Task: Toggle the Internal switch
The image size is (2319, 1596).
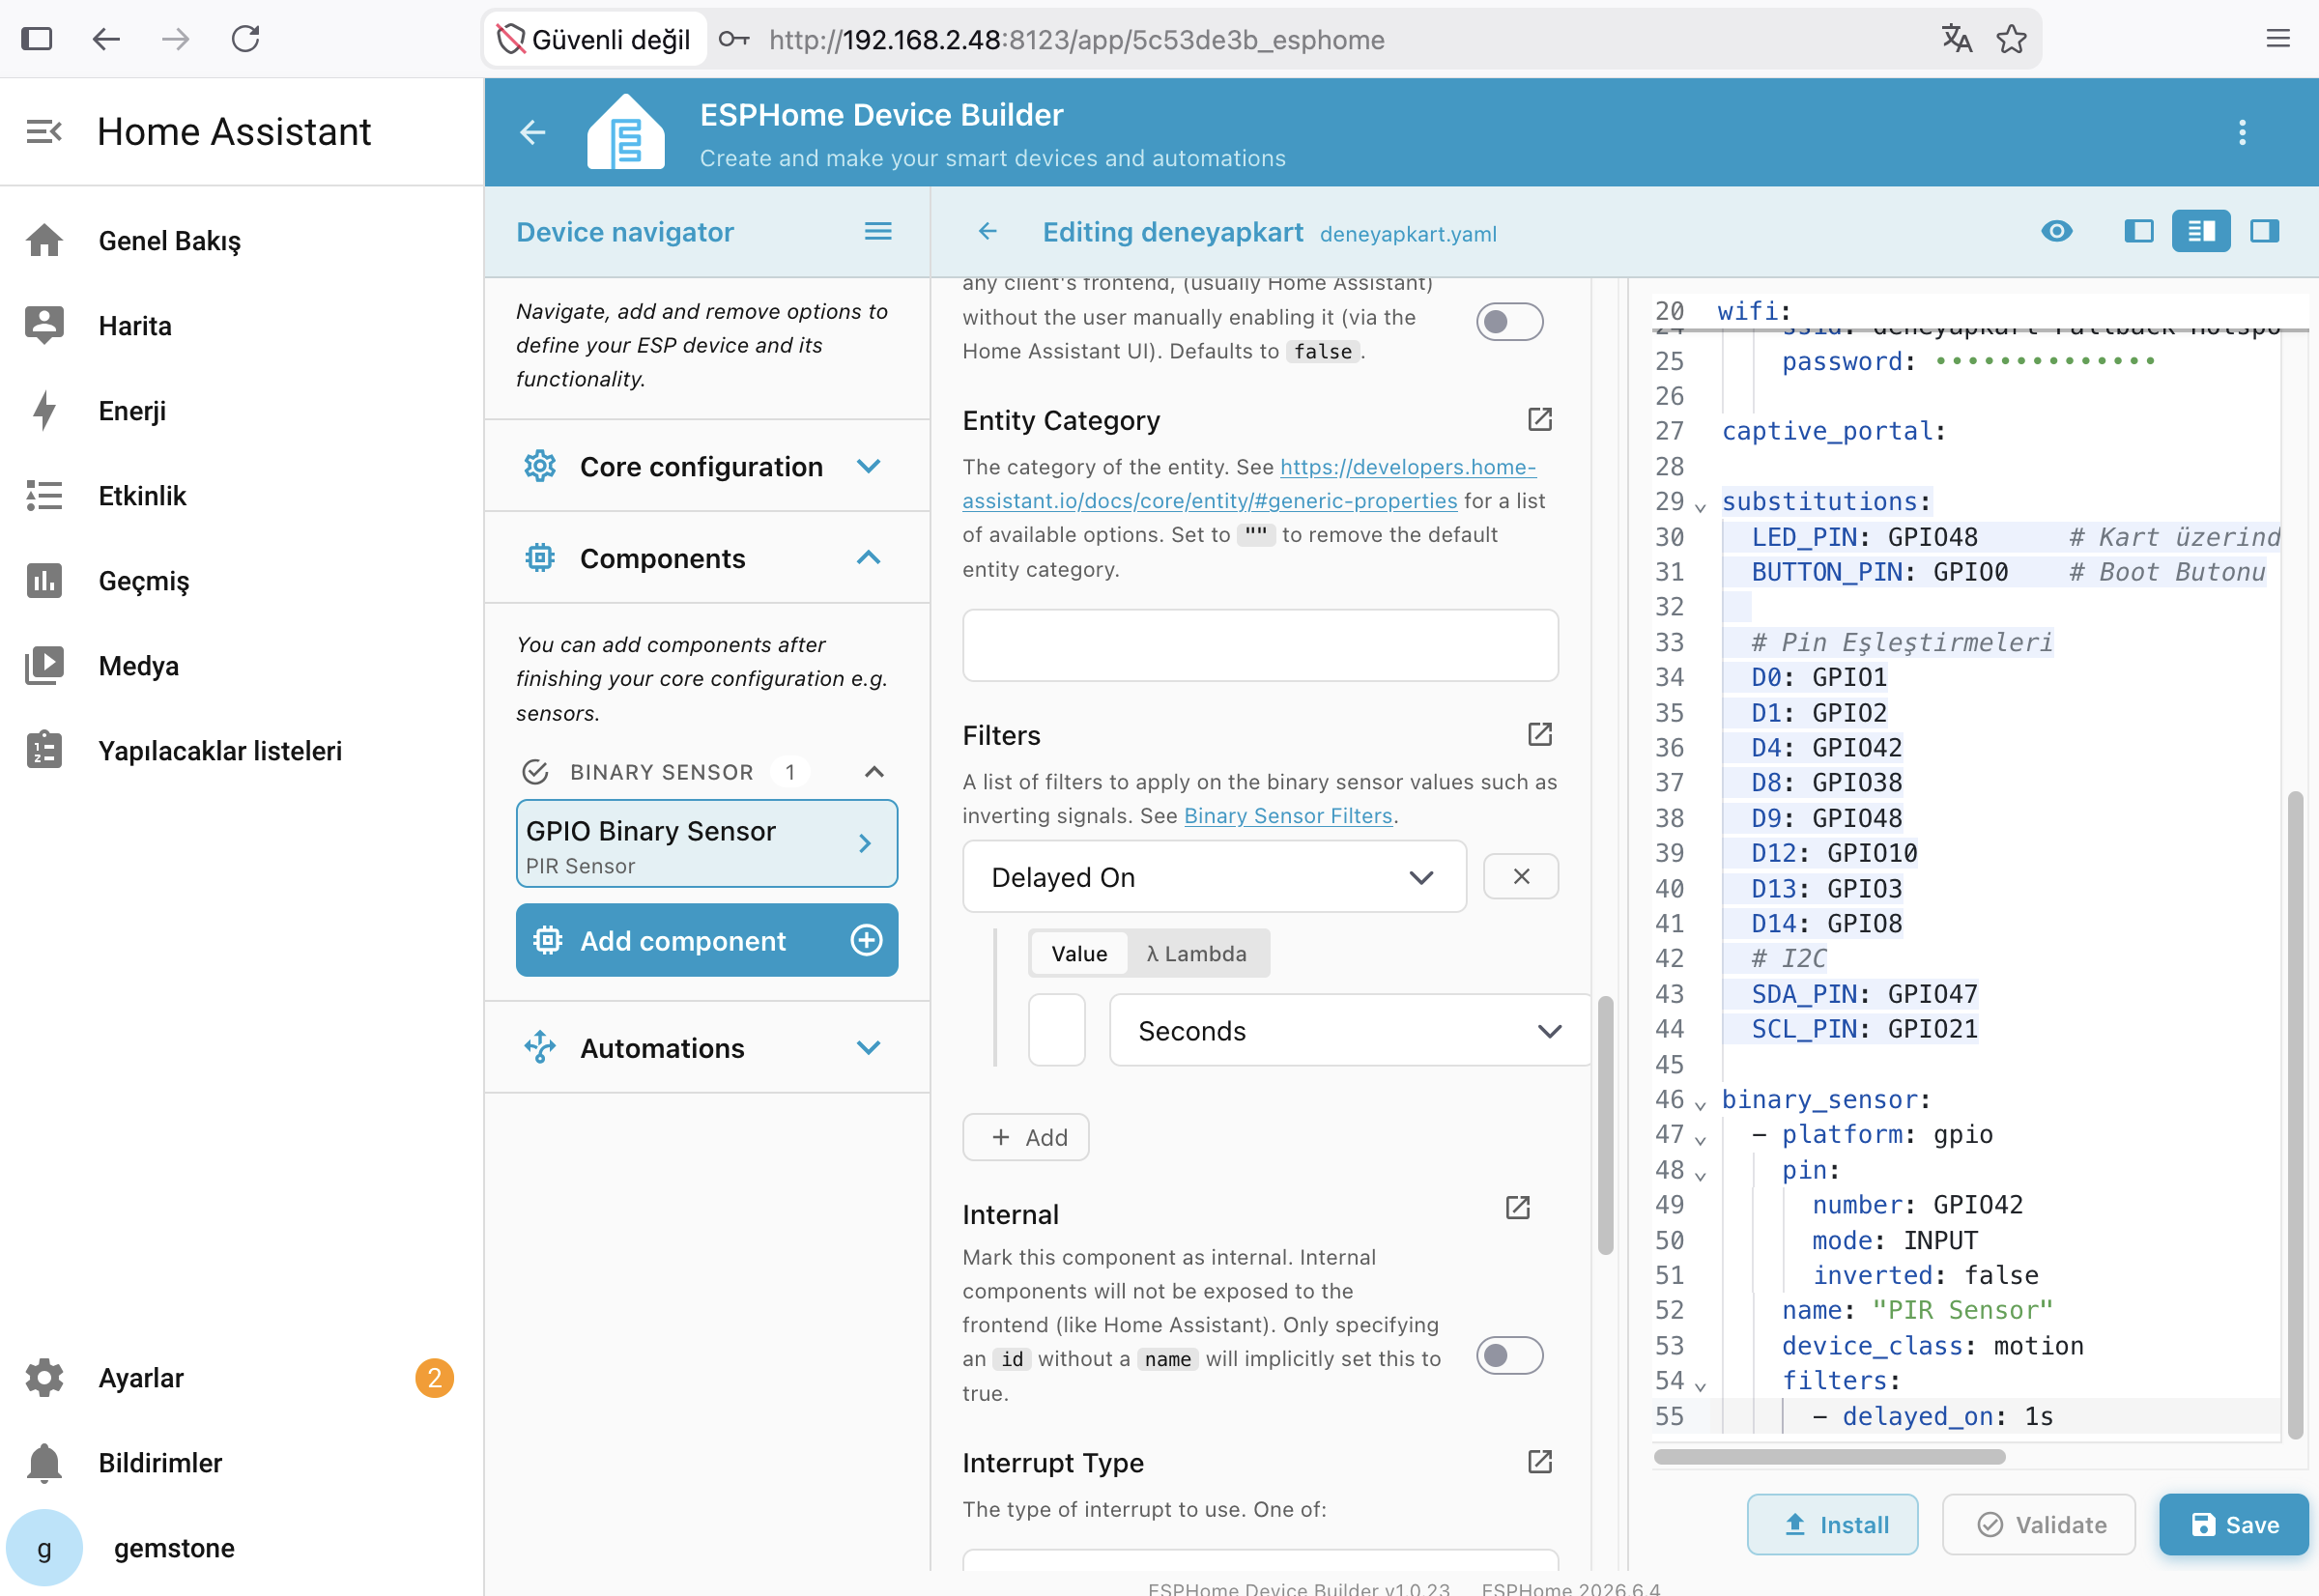Action: 1509,1356
